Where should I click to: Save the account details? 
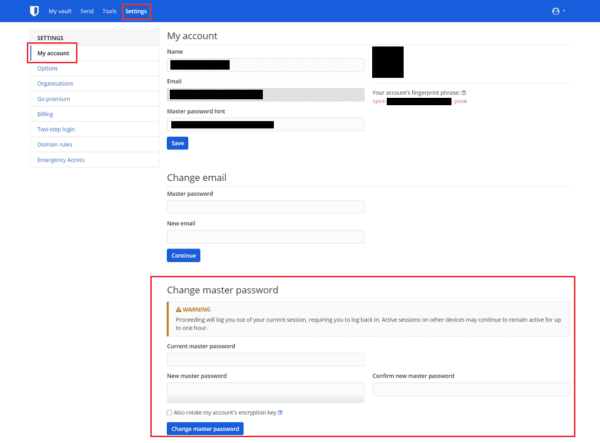pyautogui.click(x=178, y=143)
